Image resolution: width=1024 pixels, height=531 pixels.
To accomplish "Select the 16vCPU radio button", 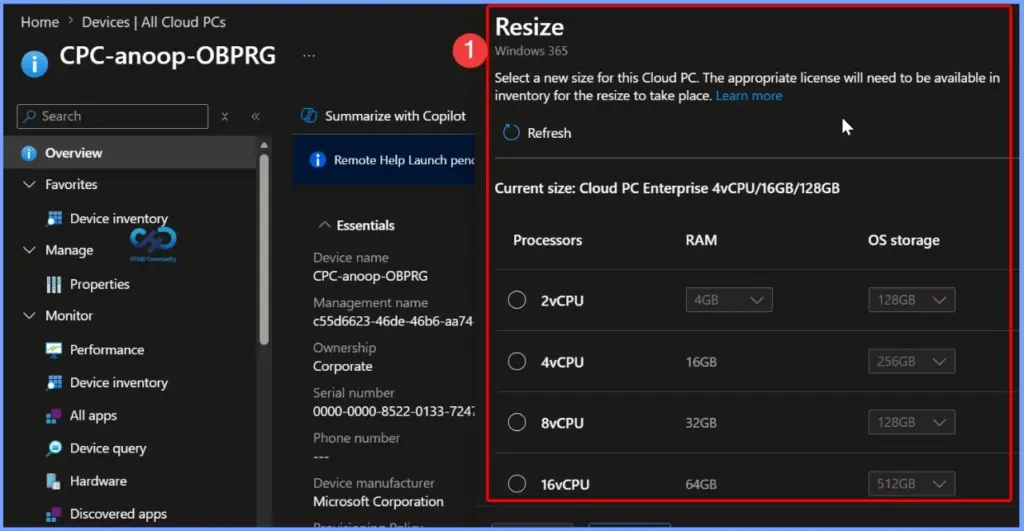I will 517,484.
